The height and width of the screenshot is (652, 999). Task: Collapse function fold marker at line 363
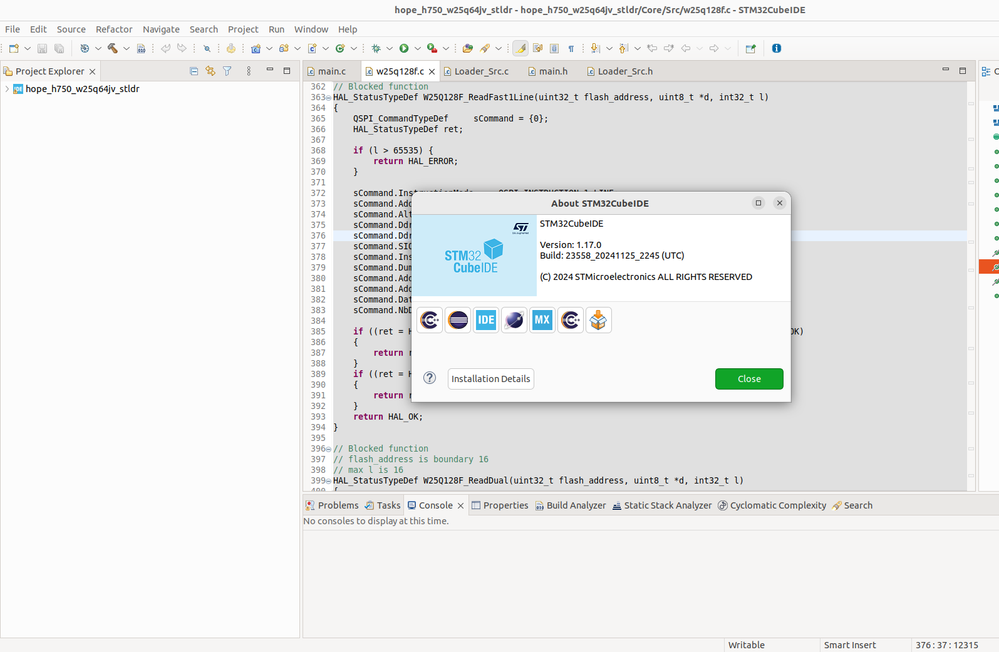coord(329,98)
